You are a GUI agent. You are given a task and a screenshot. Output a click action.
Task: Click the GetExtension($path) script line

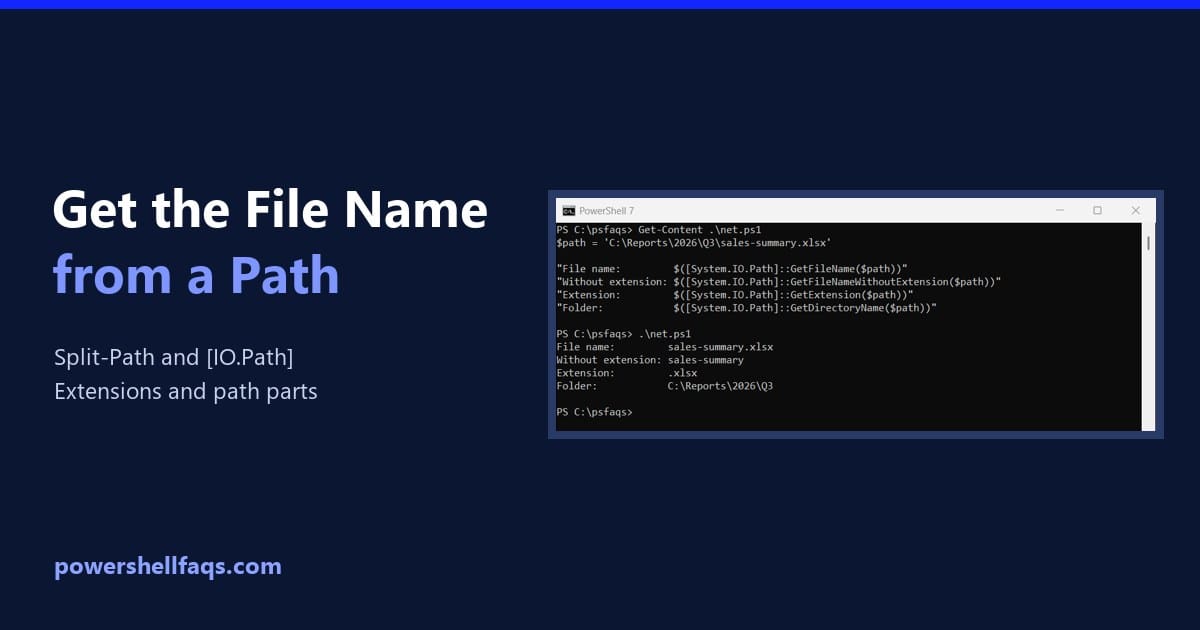pyautogui.click(x=735, y=295)
